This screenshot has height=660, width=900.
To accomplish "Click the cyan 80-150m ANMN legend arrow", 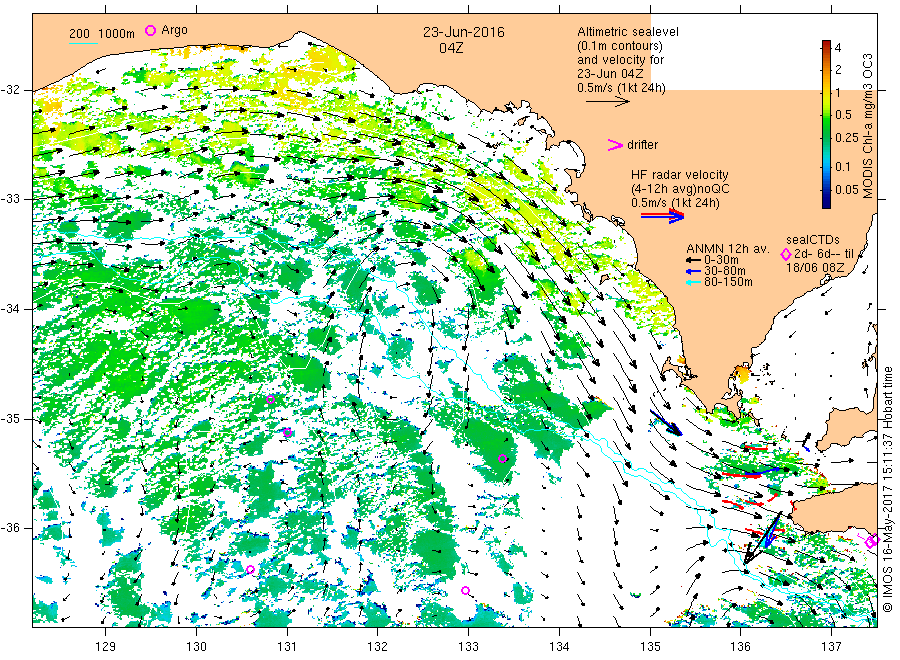I will [x=693, y=282].
